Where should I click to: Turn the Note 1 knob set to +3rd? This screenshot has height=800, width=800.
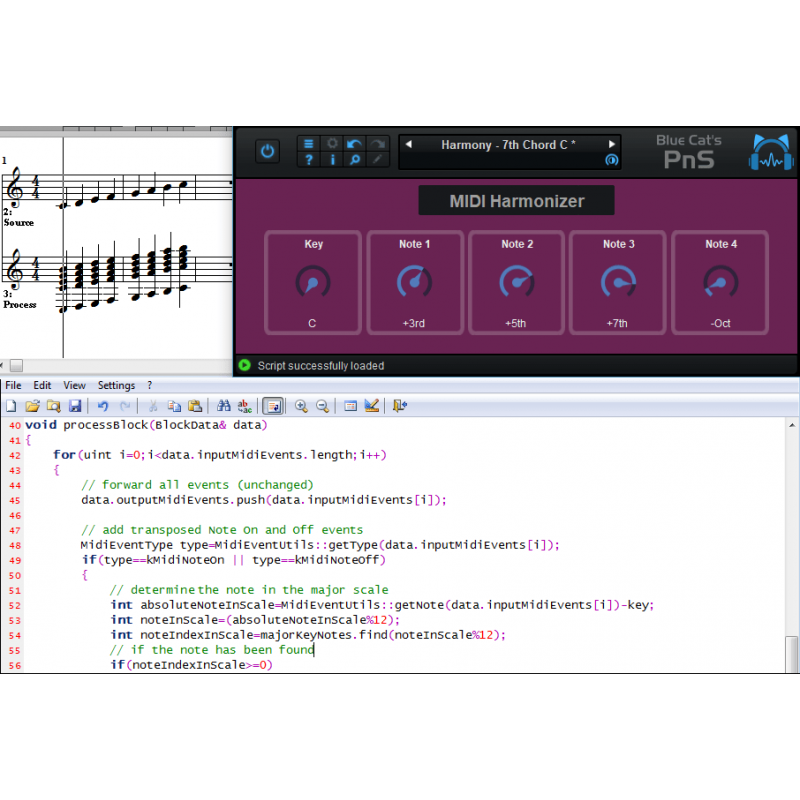pyautogui.click(x=414, y=281)
